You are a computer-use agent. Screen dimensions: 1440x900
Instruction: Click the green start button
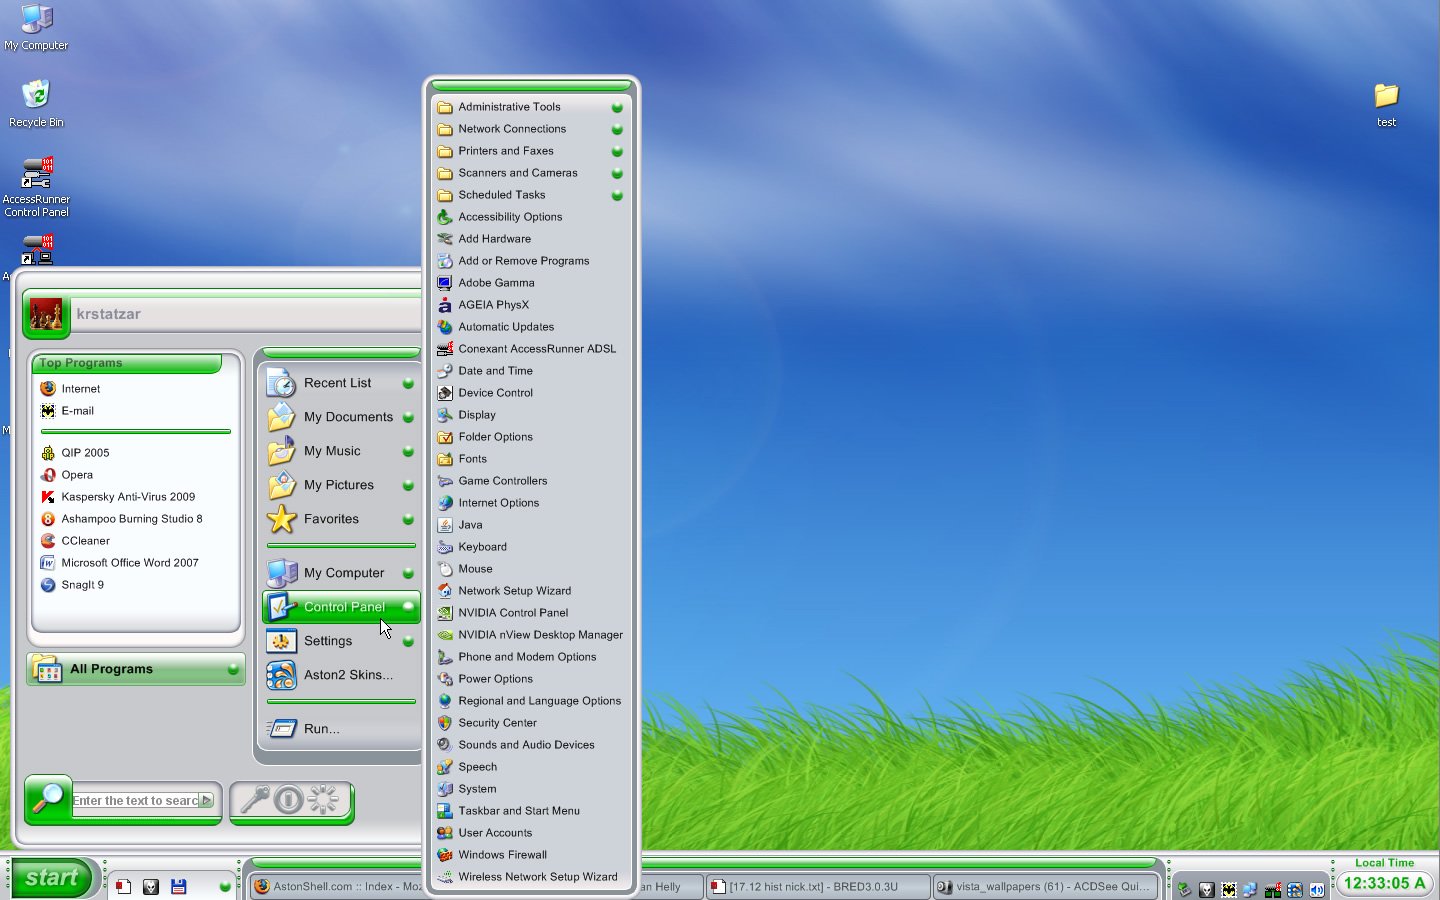(x=51, y=878)
